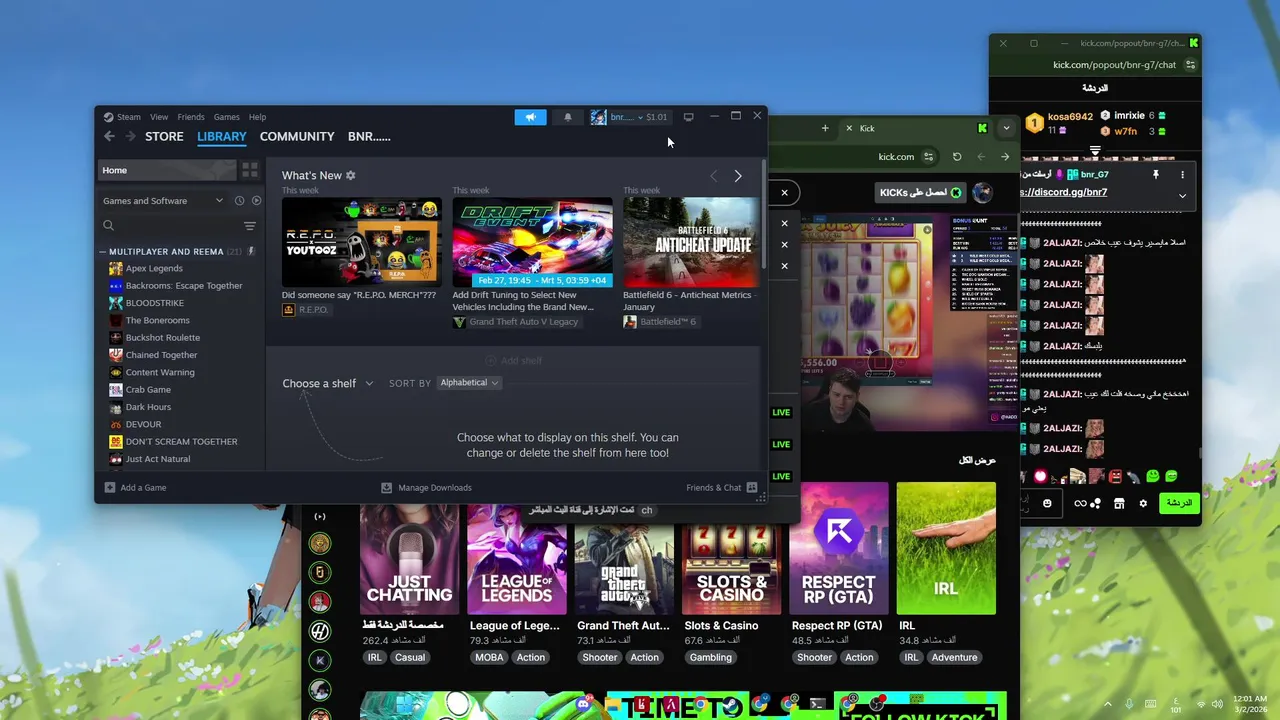Image resolution: width=1280 pixels, height=720 pixels.
Task: Switch to the COMMUNITY tab
Action: coord(297,137)
